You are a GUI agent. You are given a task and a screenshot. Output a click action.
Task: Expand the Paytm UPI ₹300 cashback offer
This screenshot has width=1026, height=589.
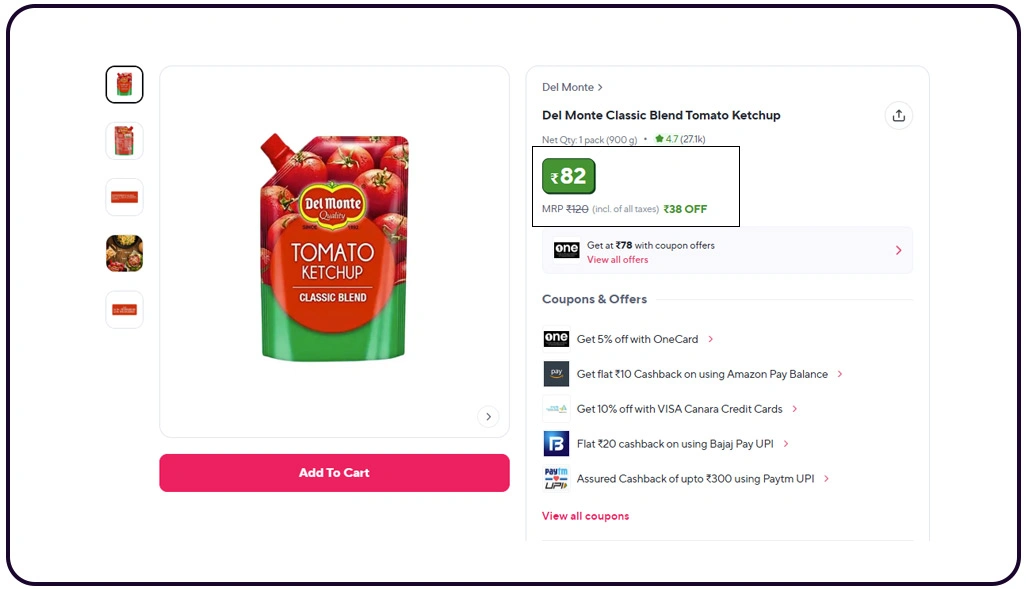pyautogui.click(x=826, y=478)
